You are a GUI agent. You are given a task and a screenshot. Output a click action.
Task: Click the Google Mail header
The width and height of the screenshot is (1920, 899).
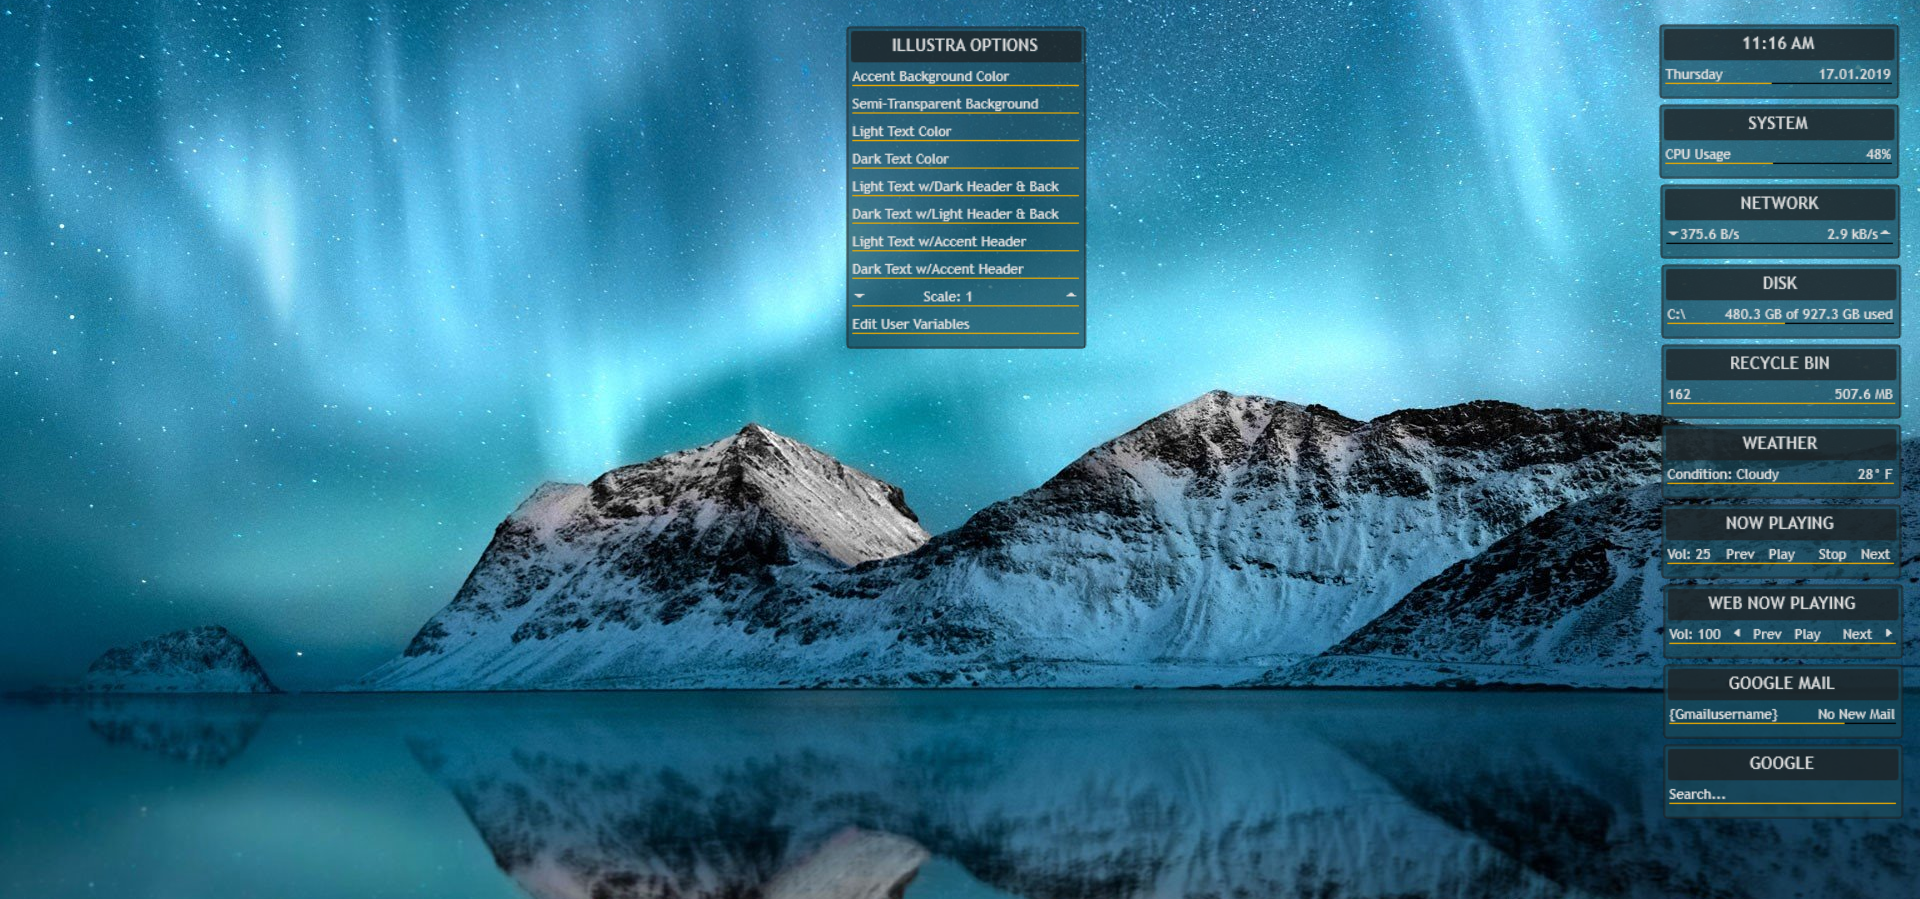click(x=1781, y=683)
